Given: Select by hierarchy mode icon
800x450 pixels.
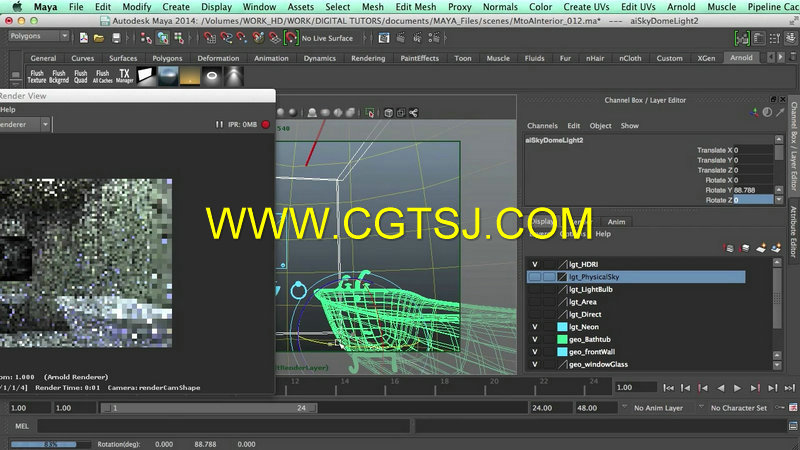Looking at the screenshot, I should click(x=146, y=38).
